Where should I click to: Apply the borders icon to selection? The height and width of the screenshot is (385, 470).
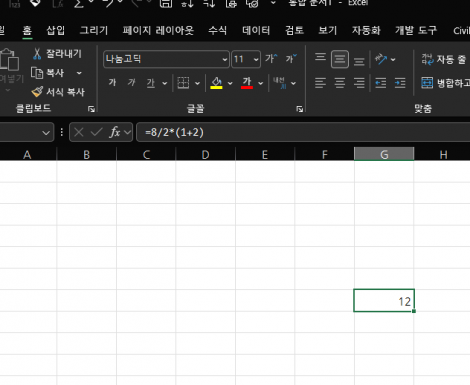click(183, 83)
